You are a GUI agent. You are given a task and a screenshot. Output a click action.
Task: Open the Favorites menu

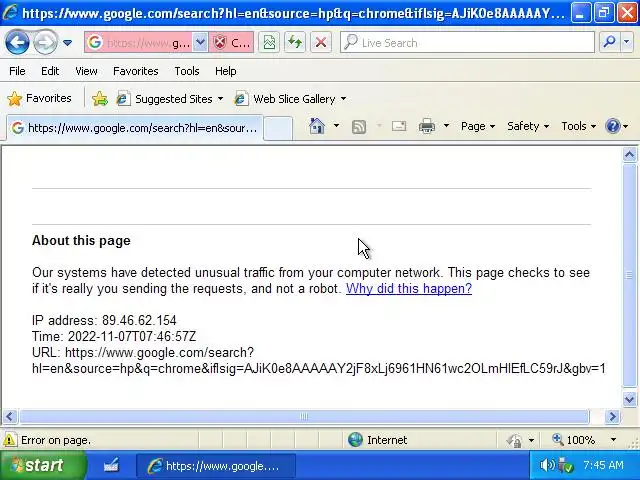136,71
